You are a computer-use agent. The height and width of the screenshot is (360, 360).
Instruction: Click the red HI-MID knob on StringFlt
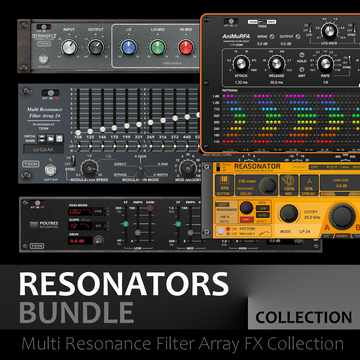pos(186,47)
